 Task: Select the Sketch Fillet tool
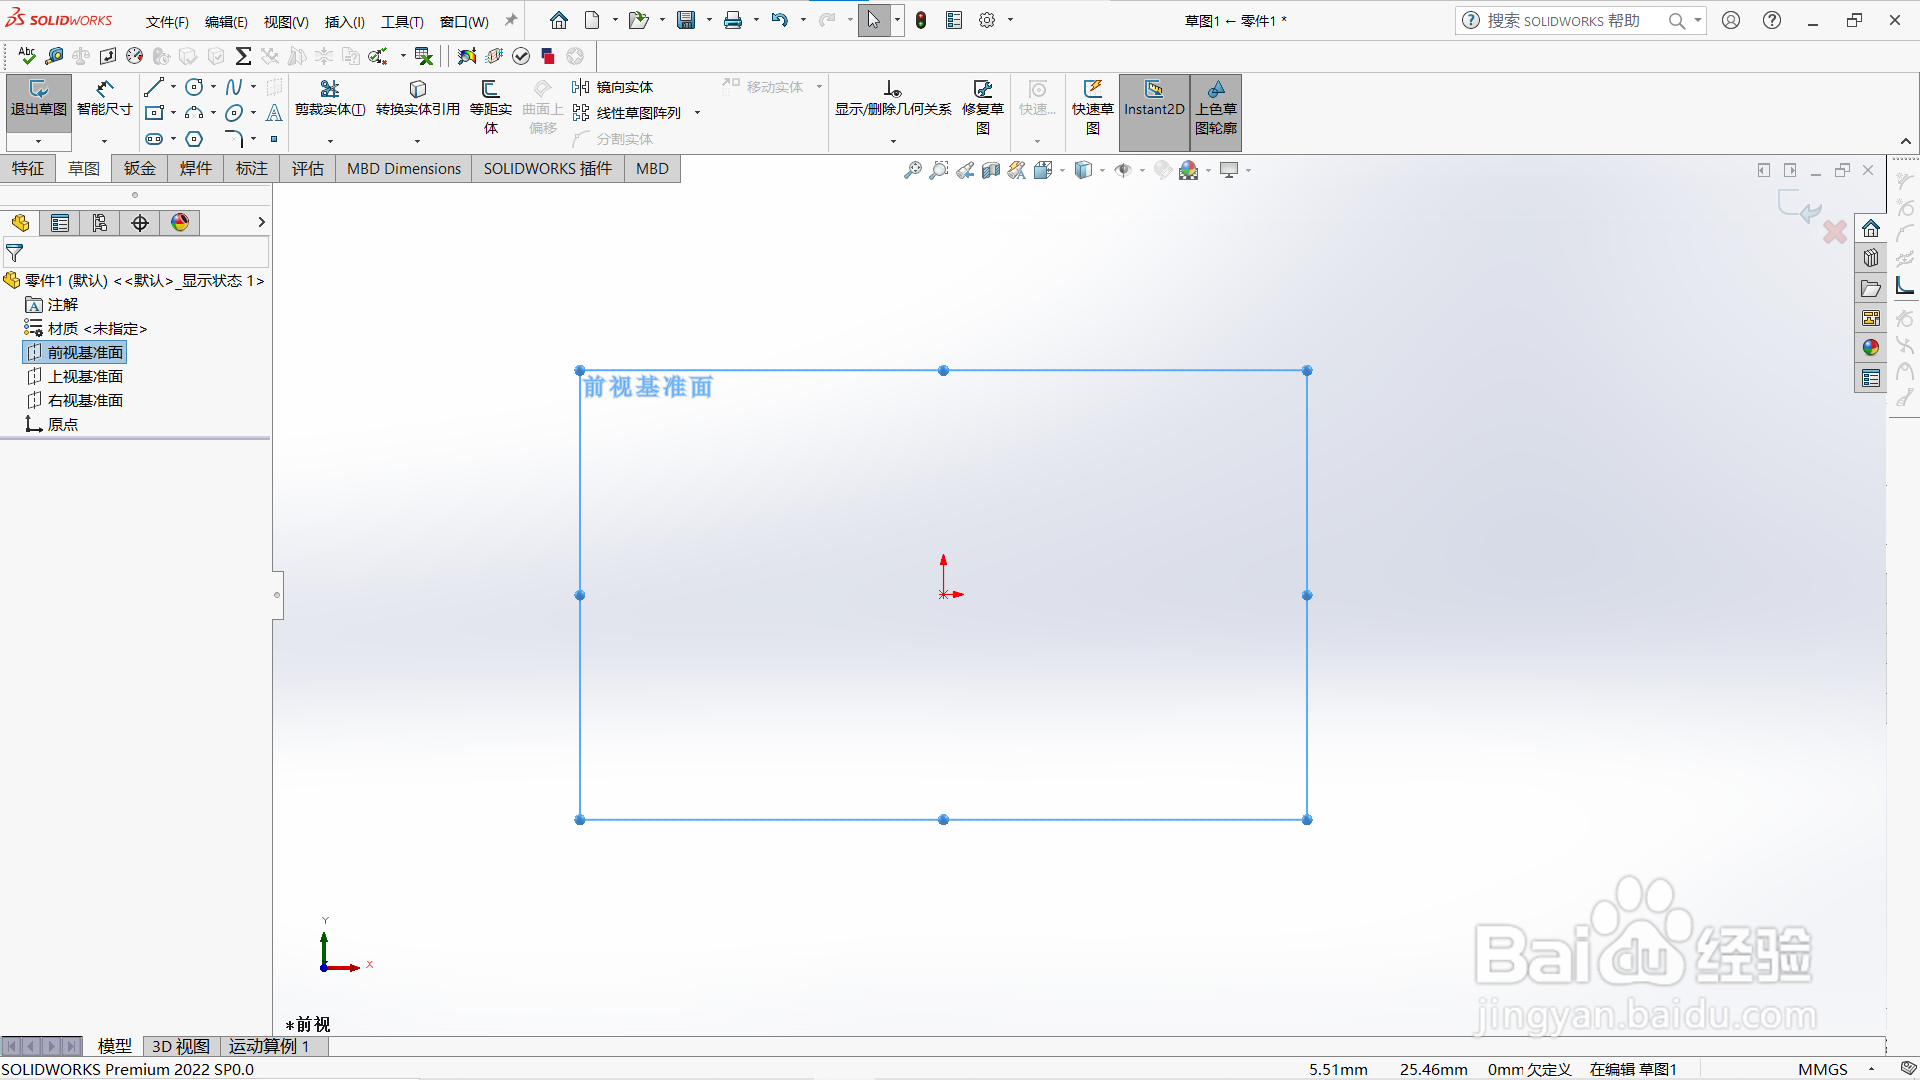pos(234,139)
